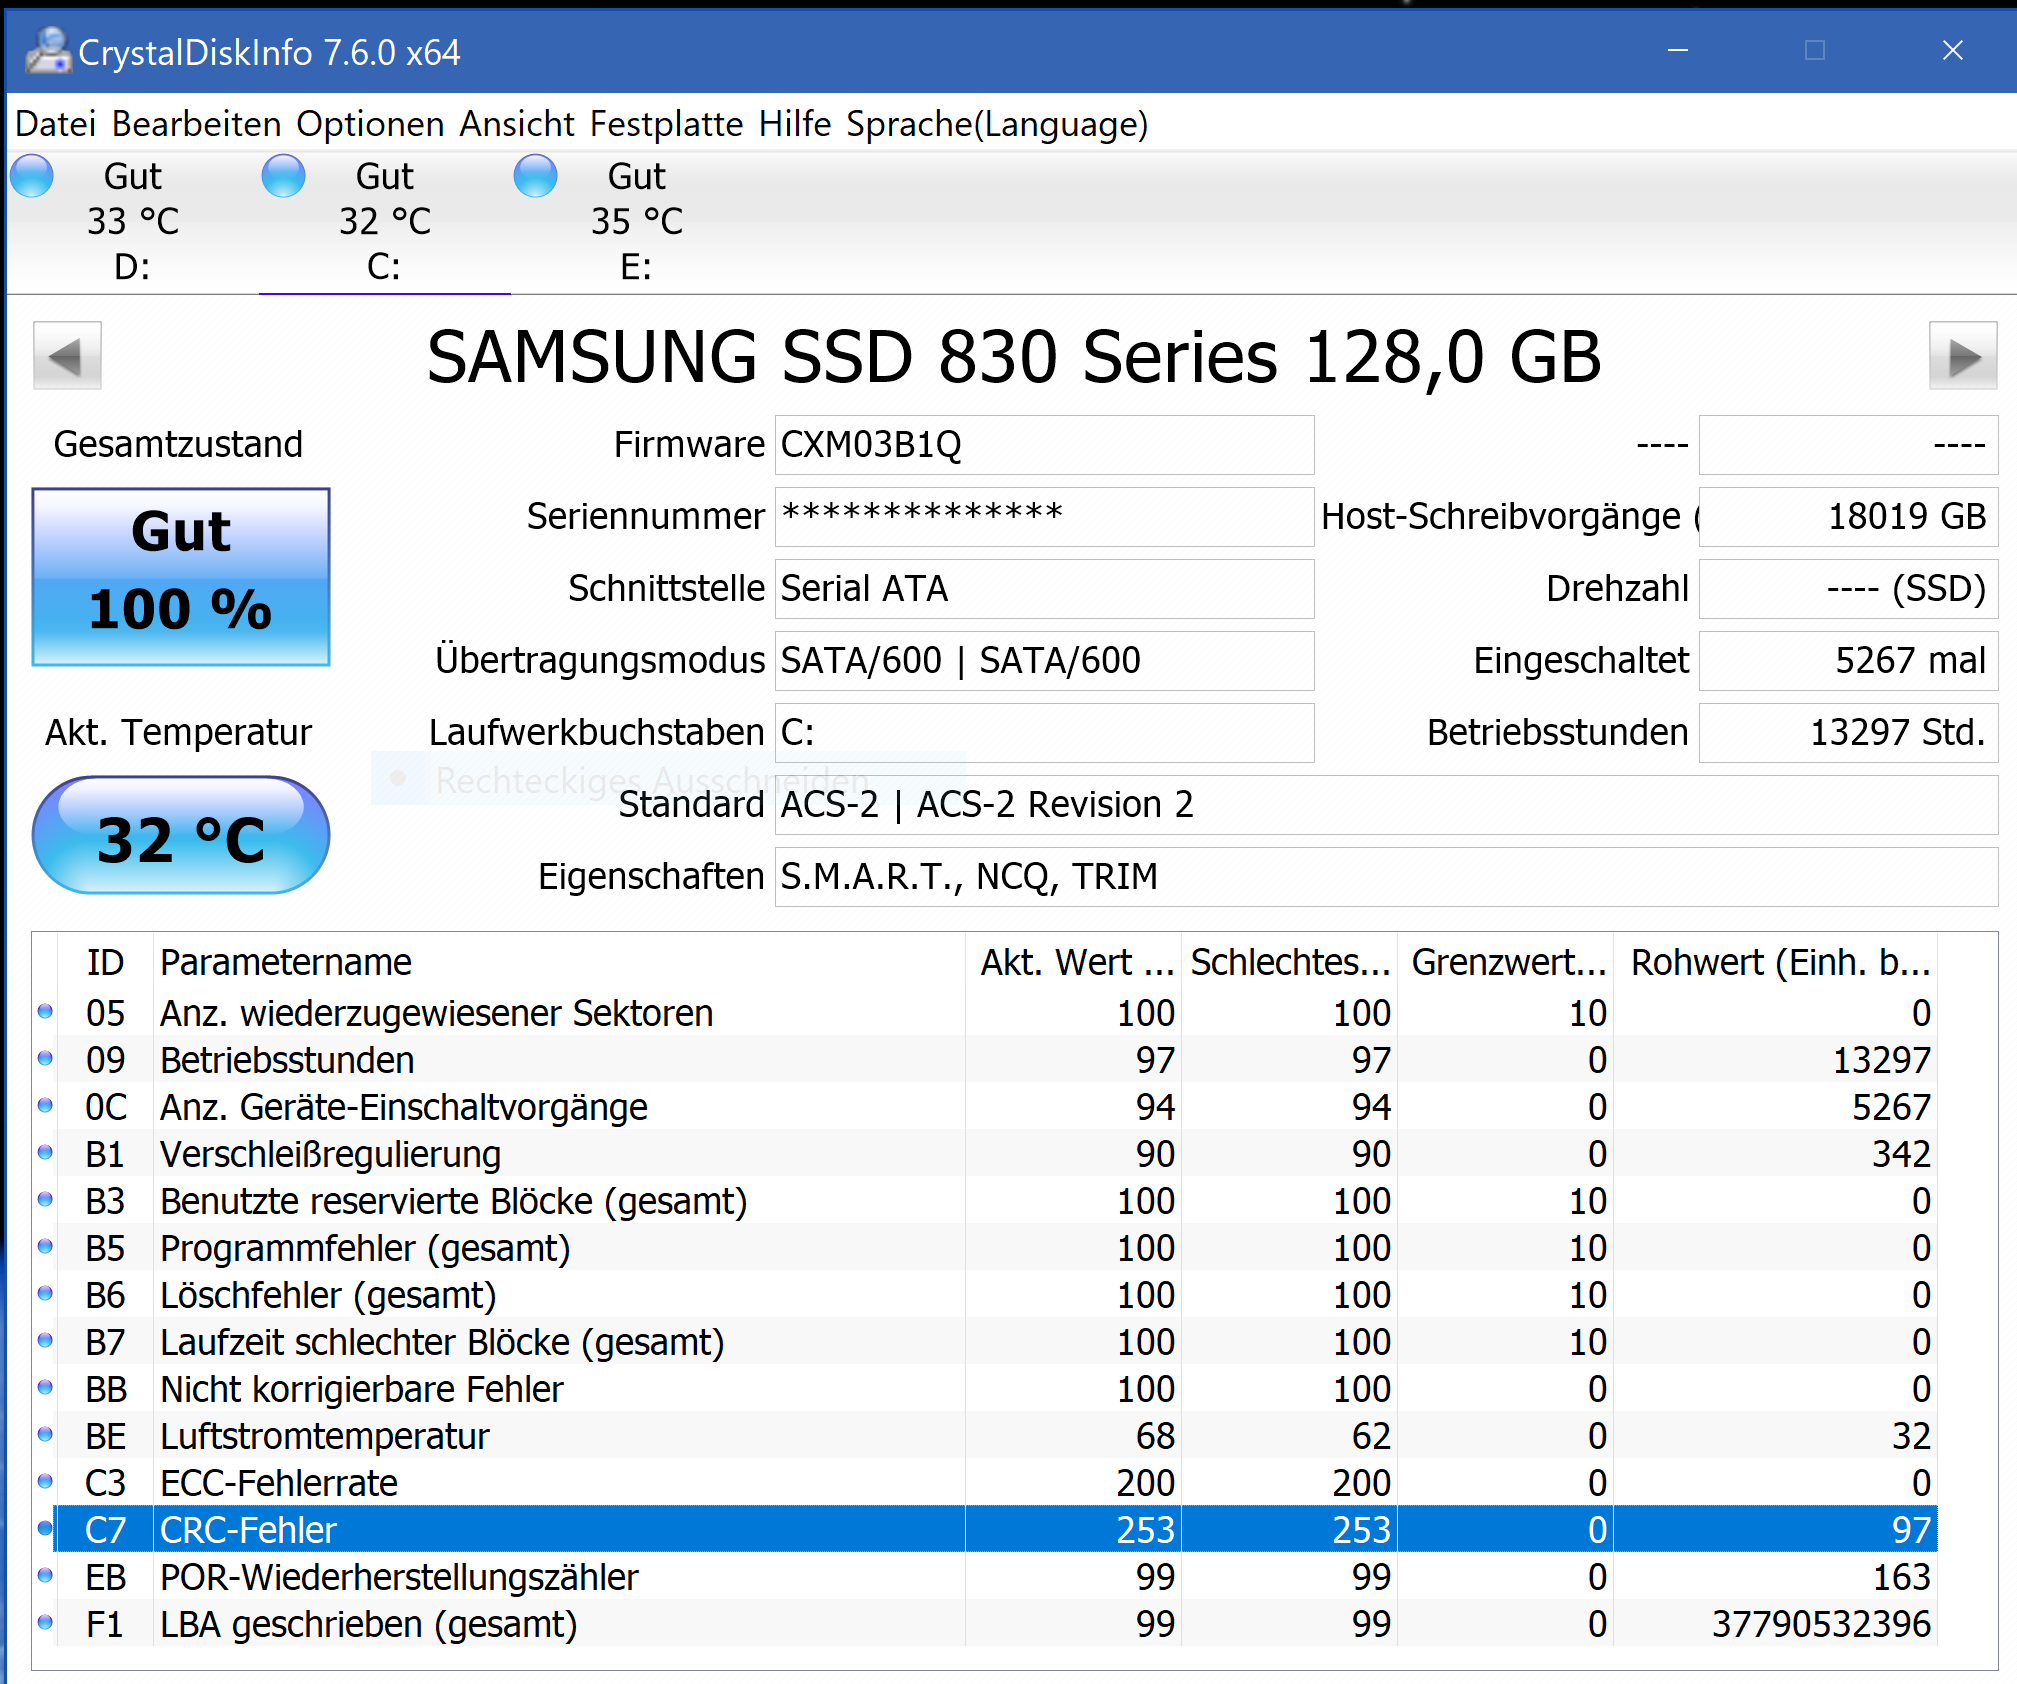Click the 32 °C temperature button

coord(181,836)
